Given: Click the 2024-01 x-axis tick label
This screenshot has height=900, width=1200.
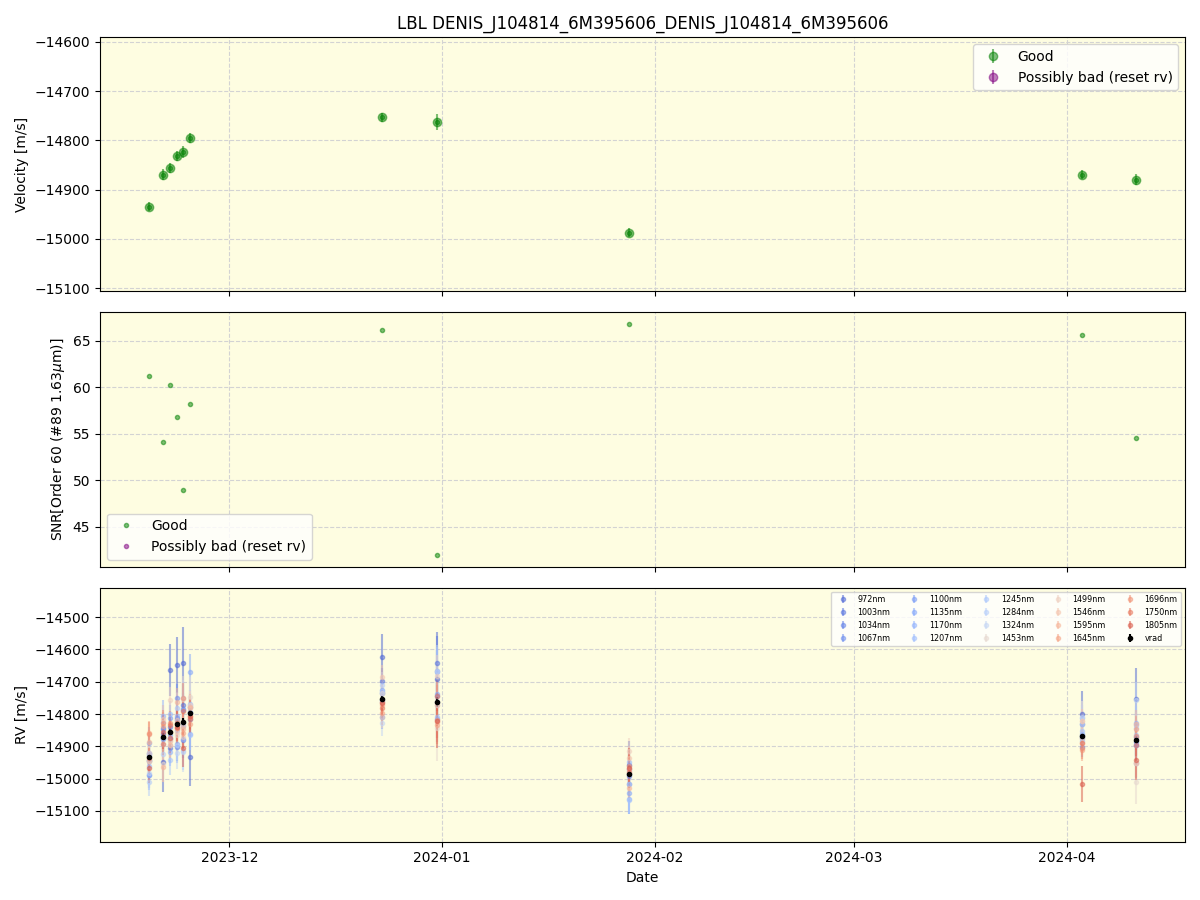Looking at the screenshot, I should tap(442, 857).
